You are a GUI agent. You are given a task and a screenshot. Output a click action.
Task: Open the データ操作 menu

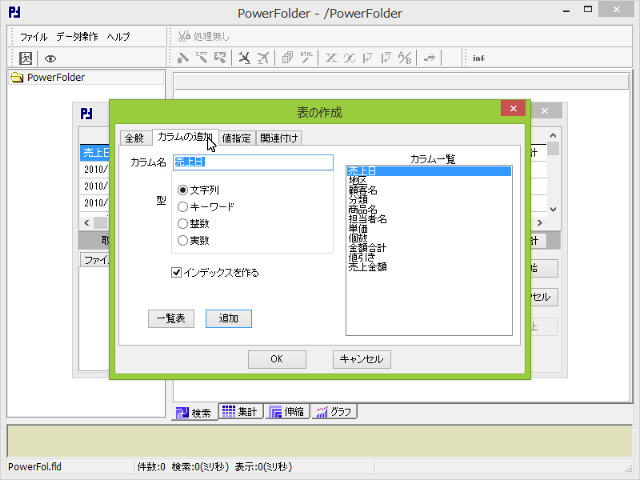click(x=77, y=37)
